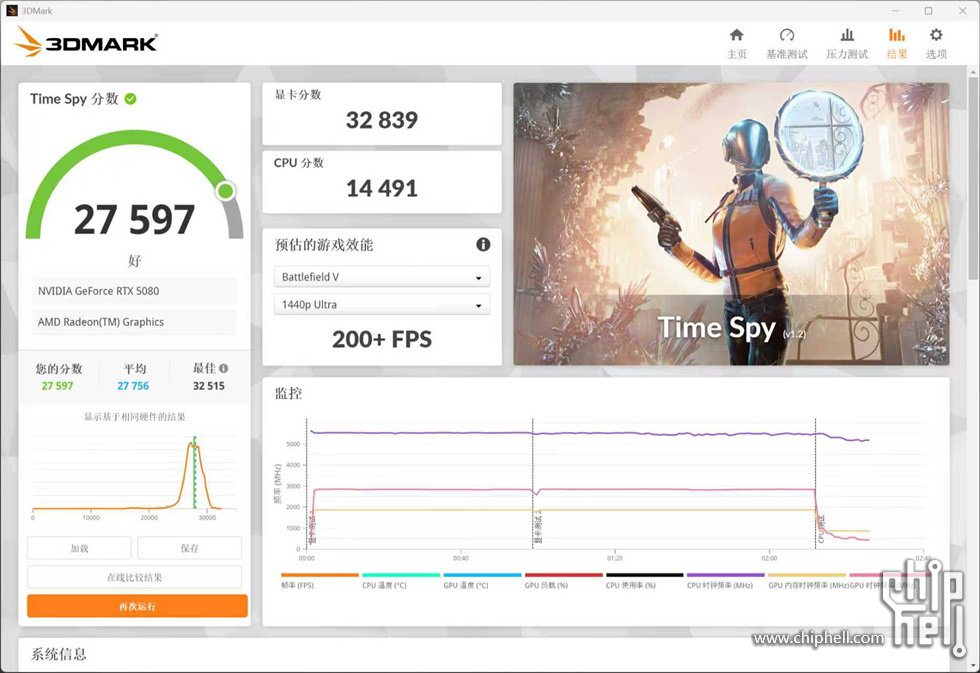Click the black CPU 使用率 legend swatch
Screen dimensions: 980x673
point(645,575)
